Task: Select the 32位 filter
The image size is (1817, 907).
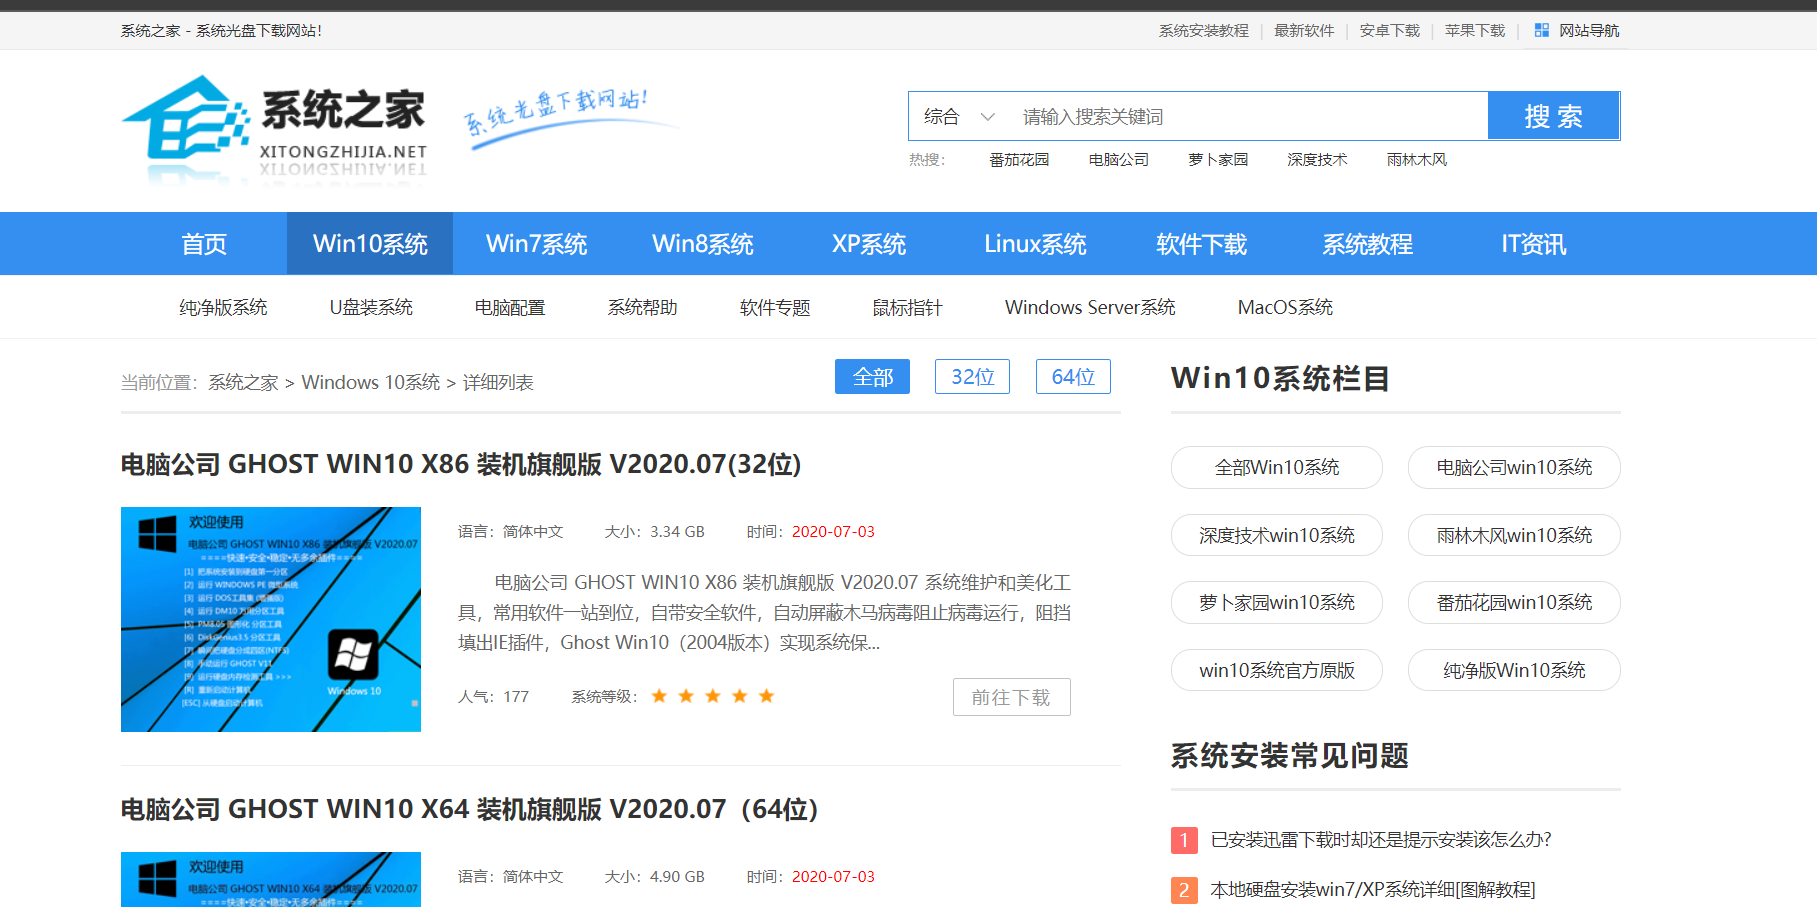Action: click(972, 377)
